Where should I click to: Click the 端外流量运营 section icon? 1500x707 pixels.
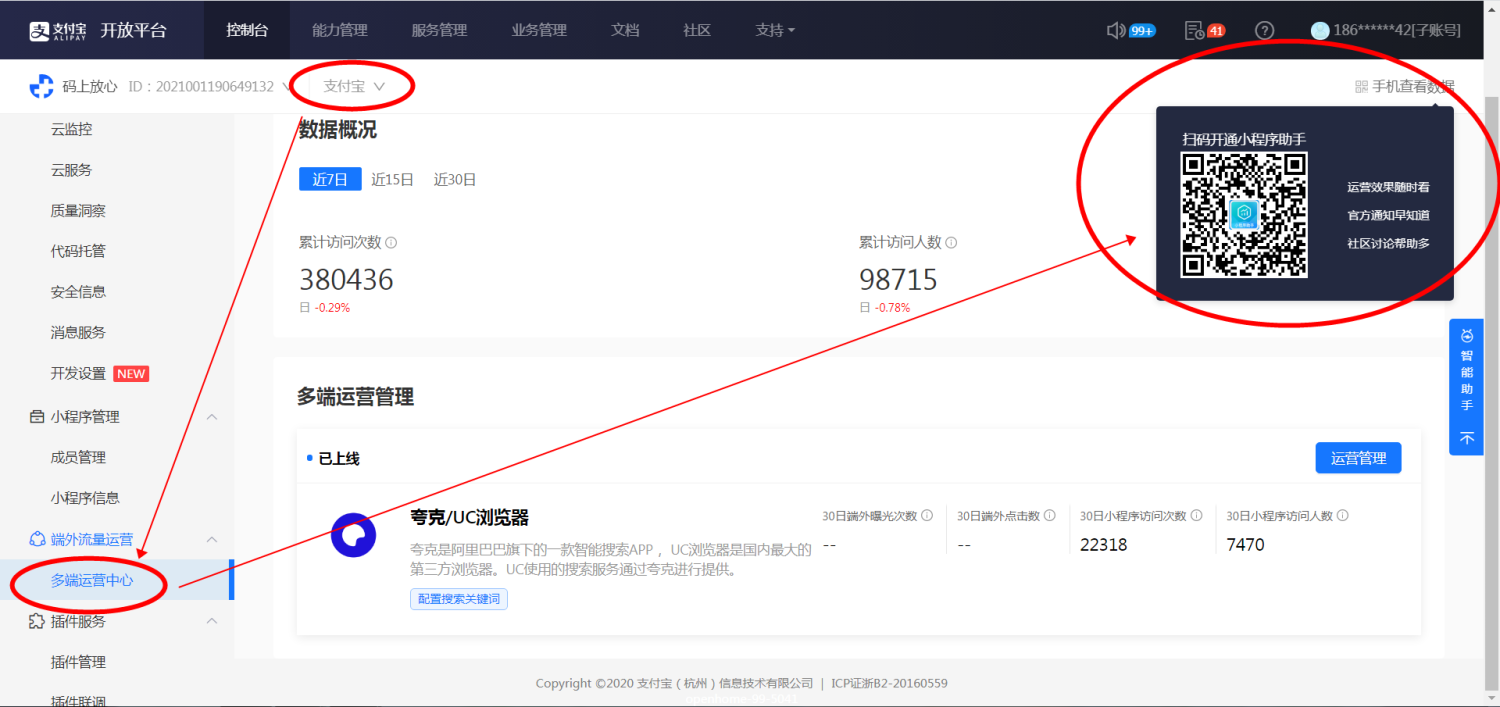(37, 540)
